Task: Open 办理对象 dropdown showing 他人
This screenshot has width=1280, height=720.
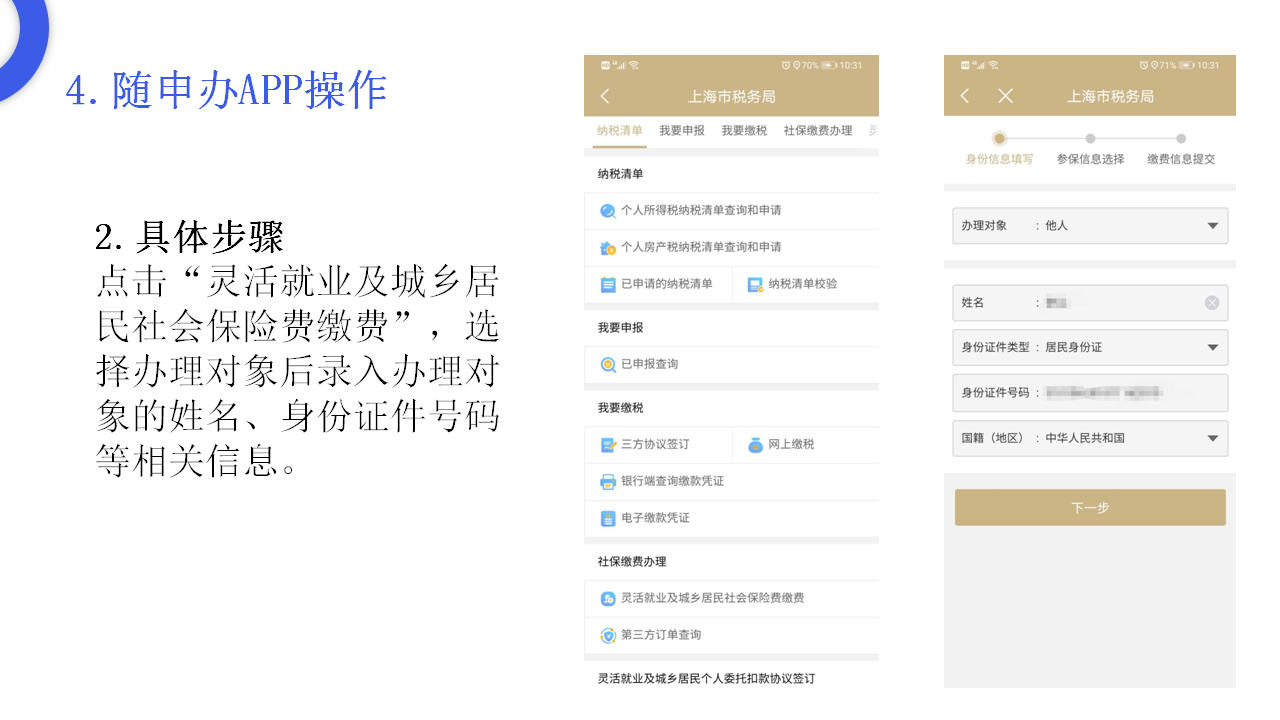Action: coord(1090,226)
